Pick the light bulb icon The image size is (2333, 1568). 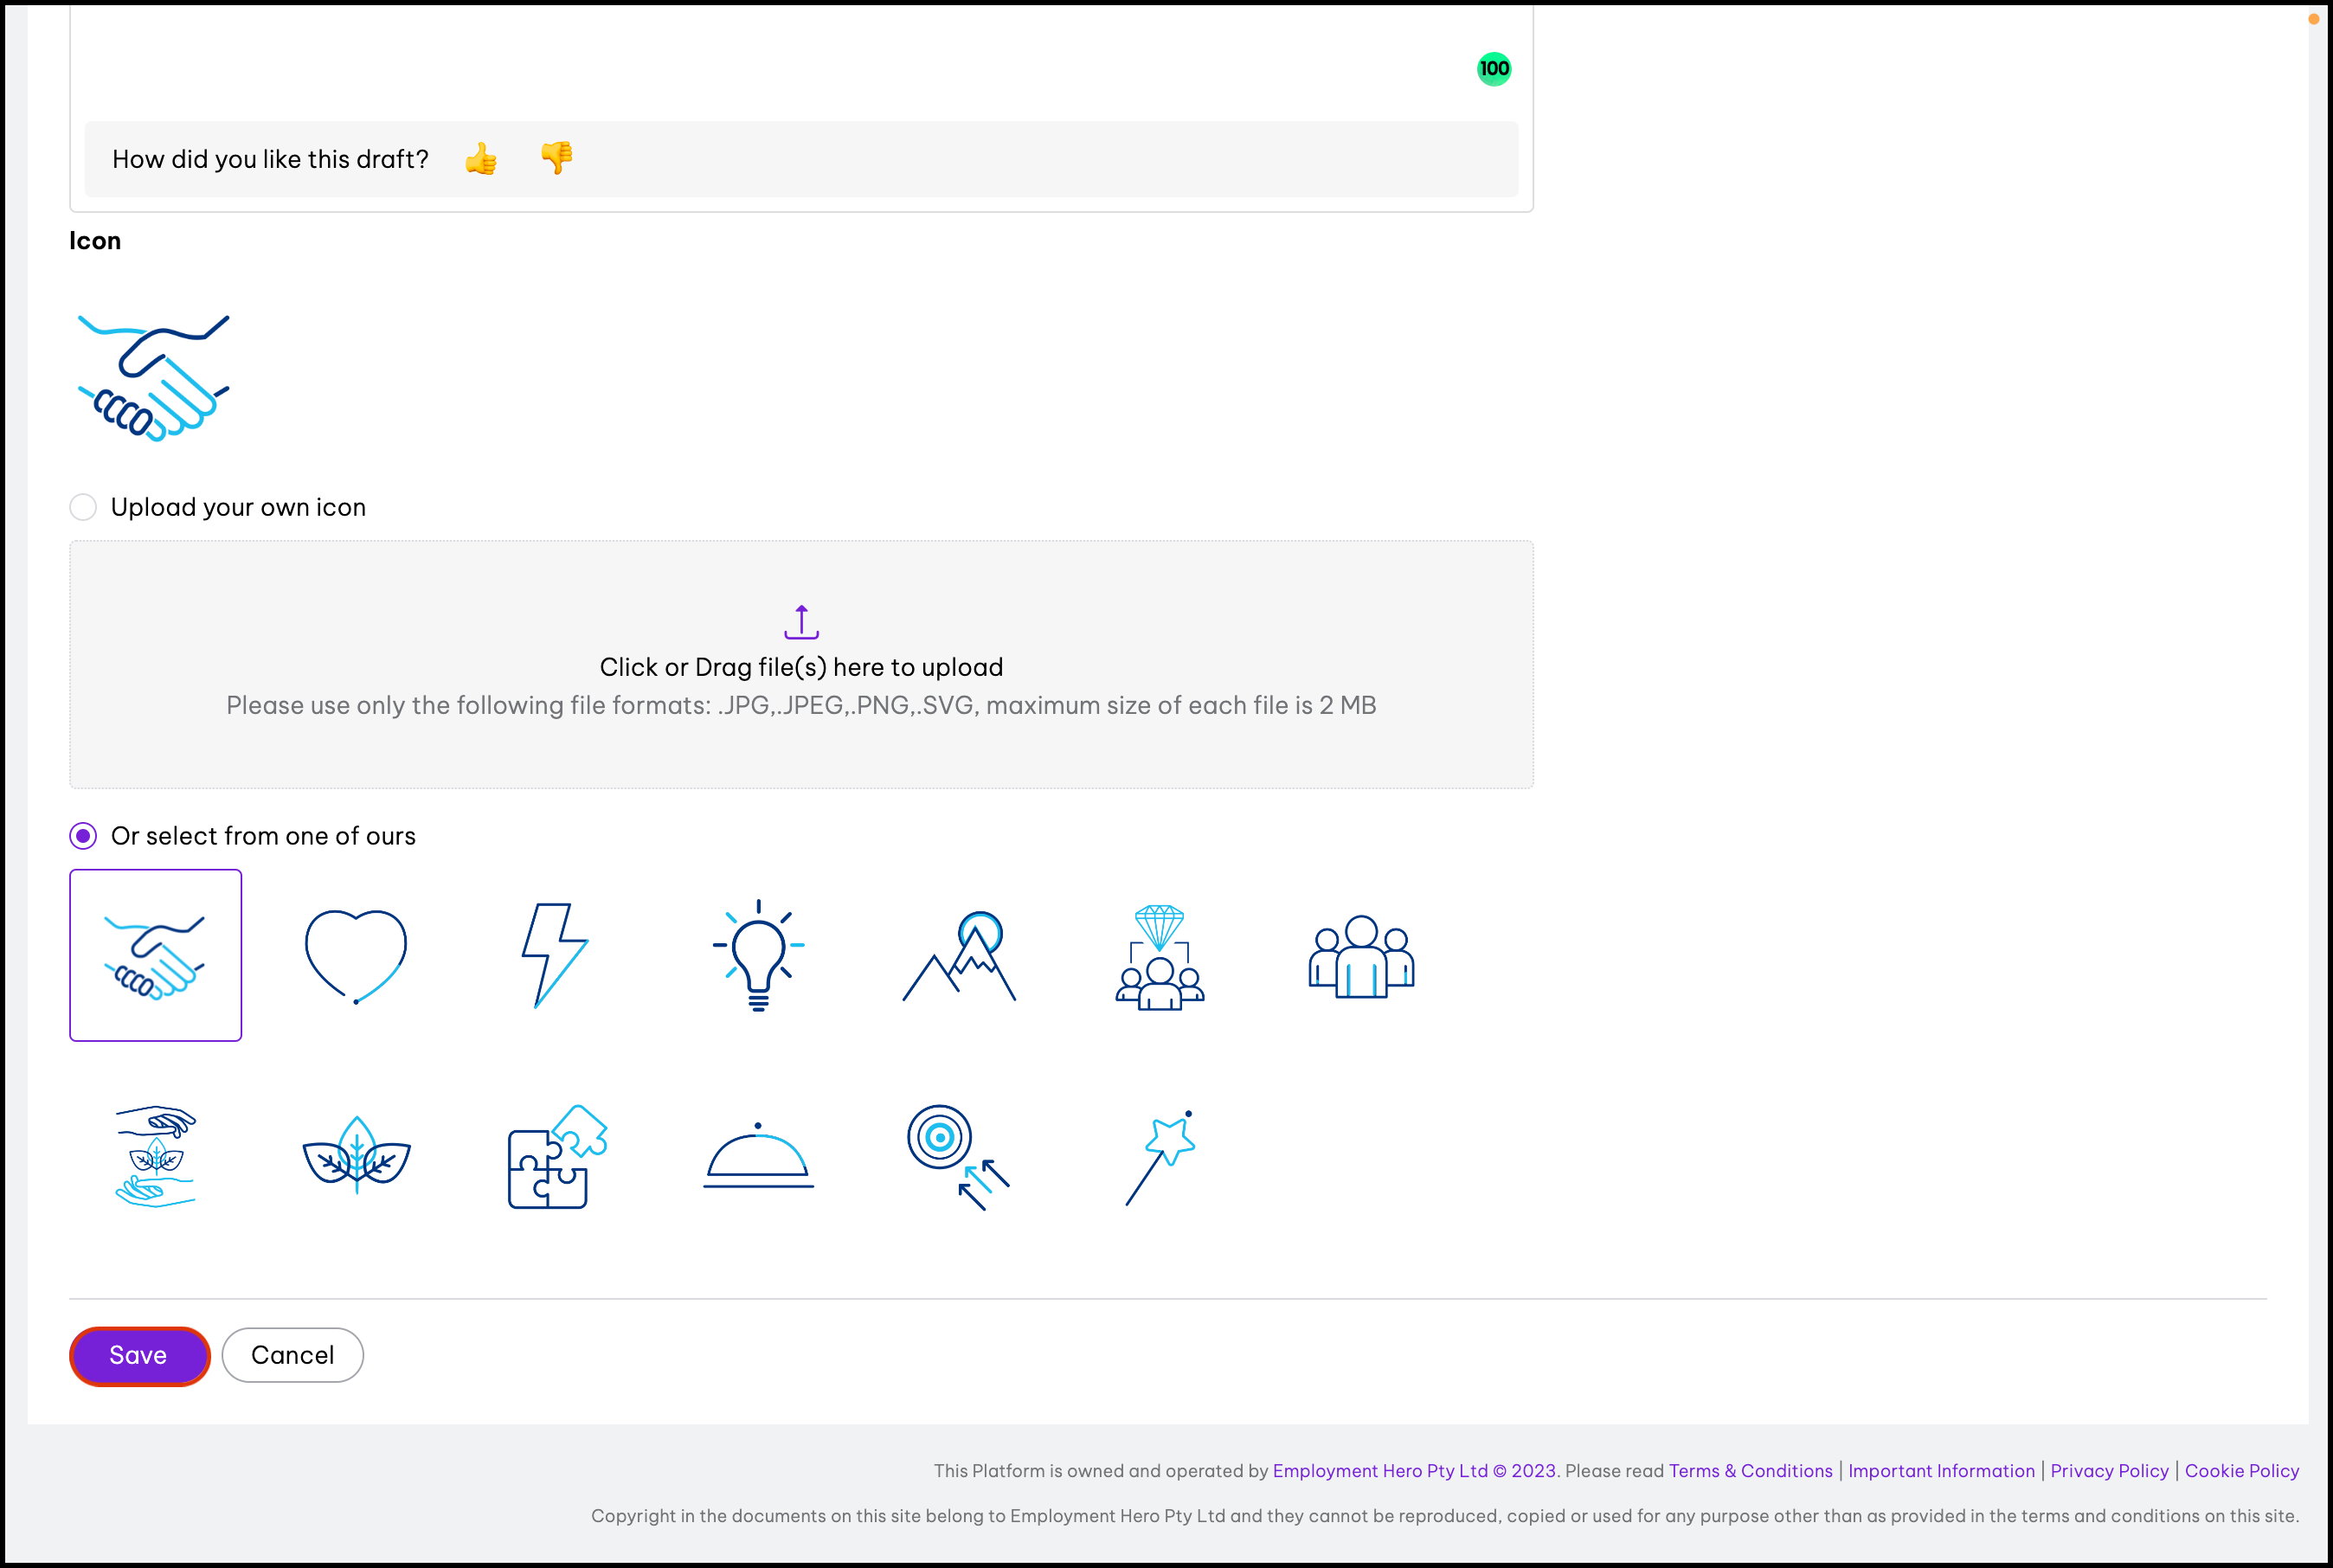click(x=758, y=955)
